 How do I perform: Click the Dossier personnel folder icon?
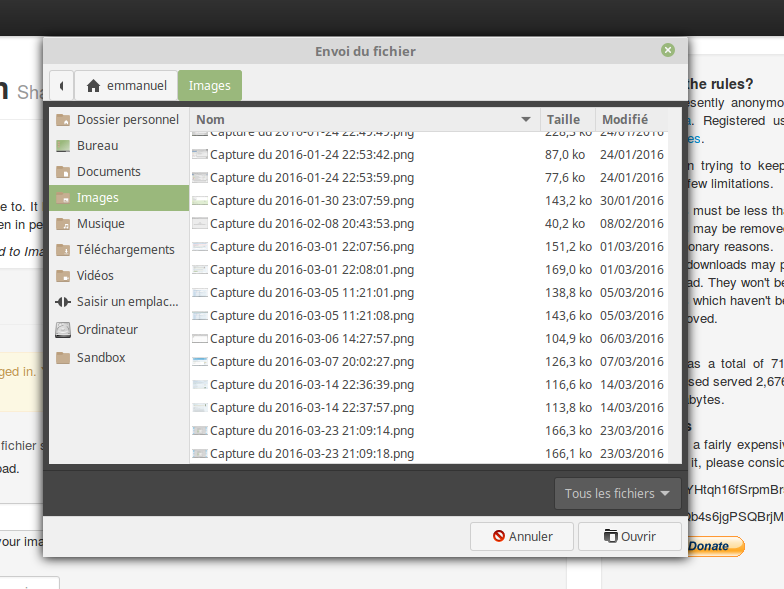click(63, 120)
